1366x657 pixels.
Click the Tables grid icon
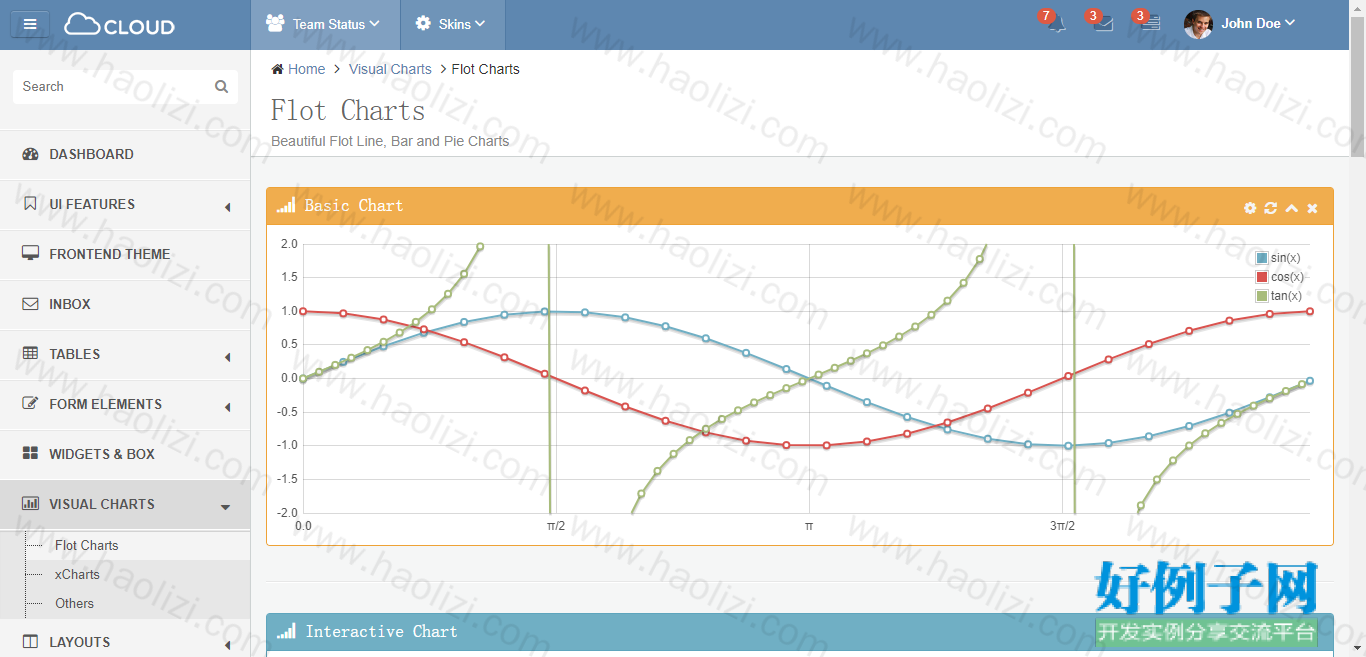[30, 354]
